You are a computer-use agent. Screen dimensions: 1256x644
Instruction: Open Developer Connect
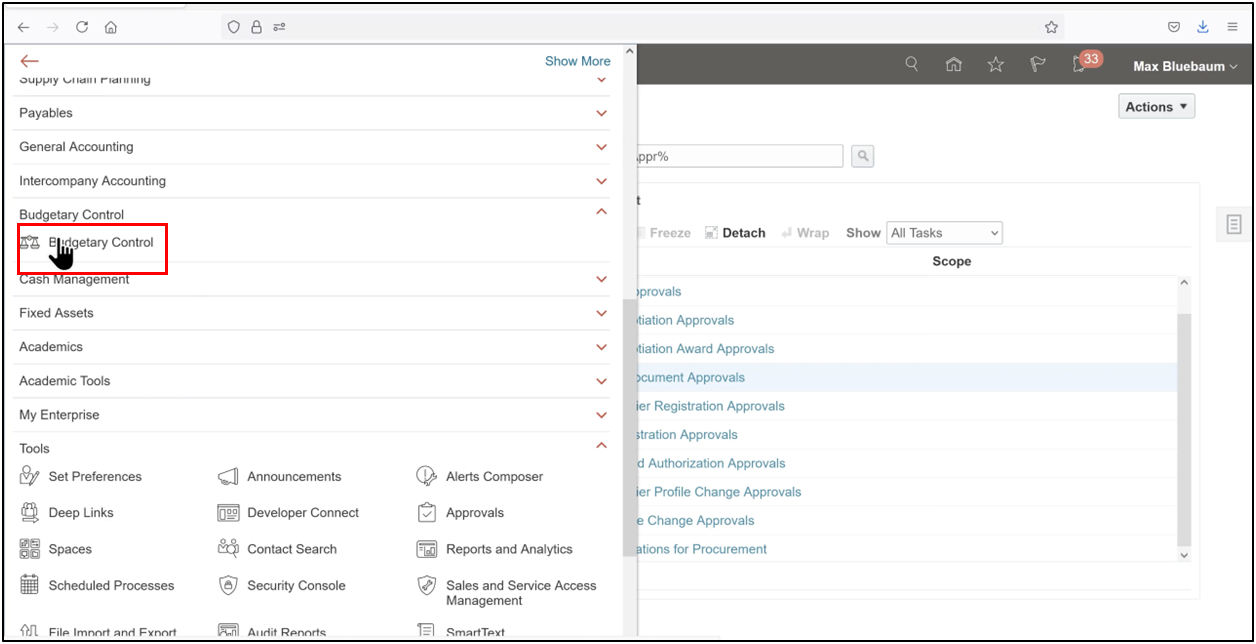click(x=302, y=512)
